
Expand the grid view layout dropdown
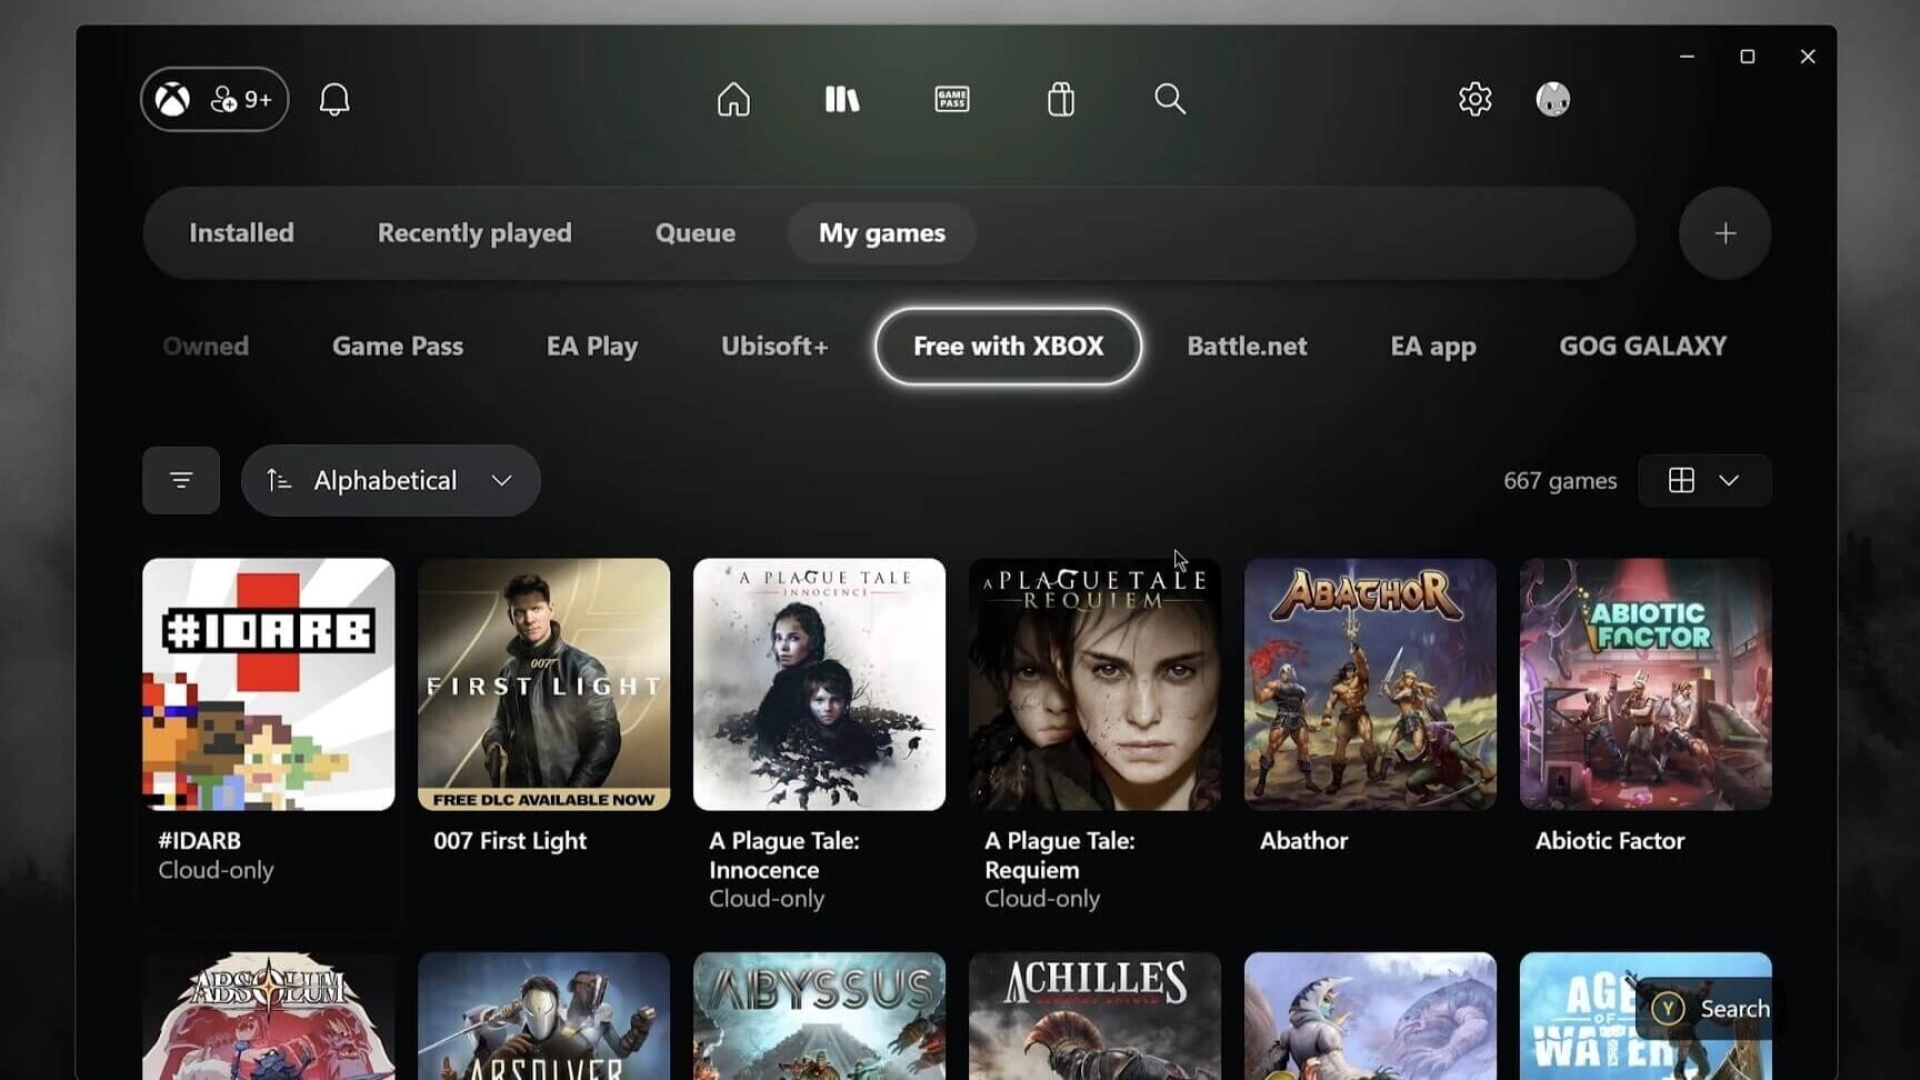(1704, 480)
